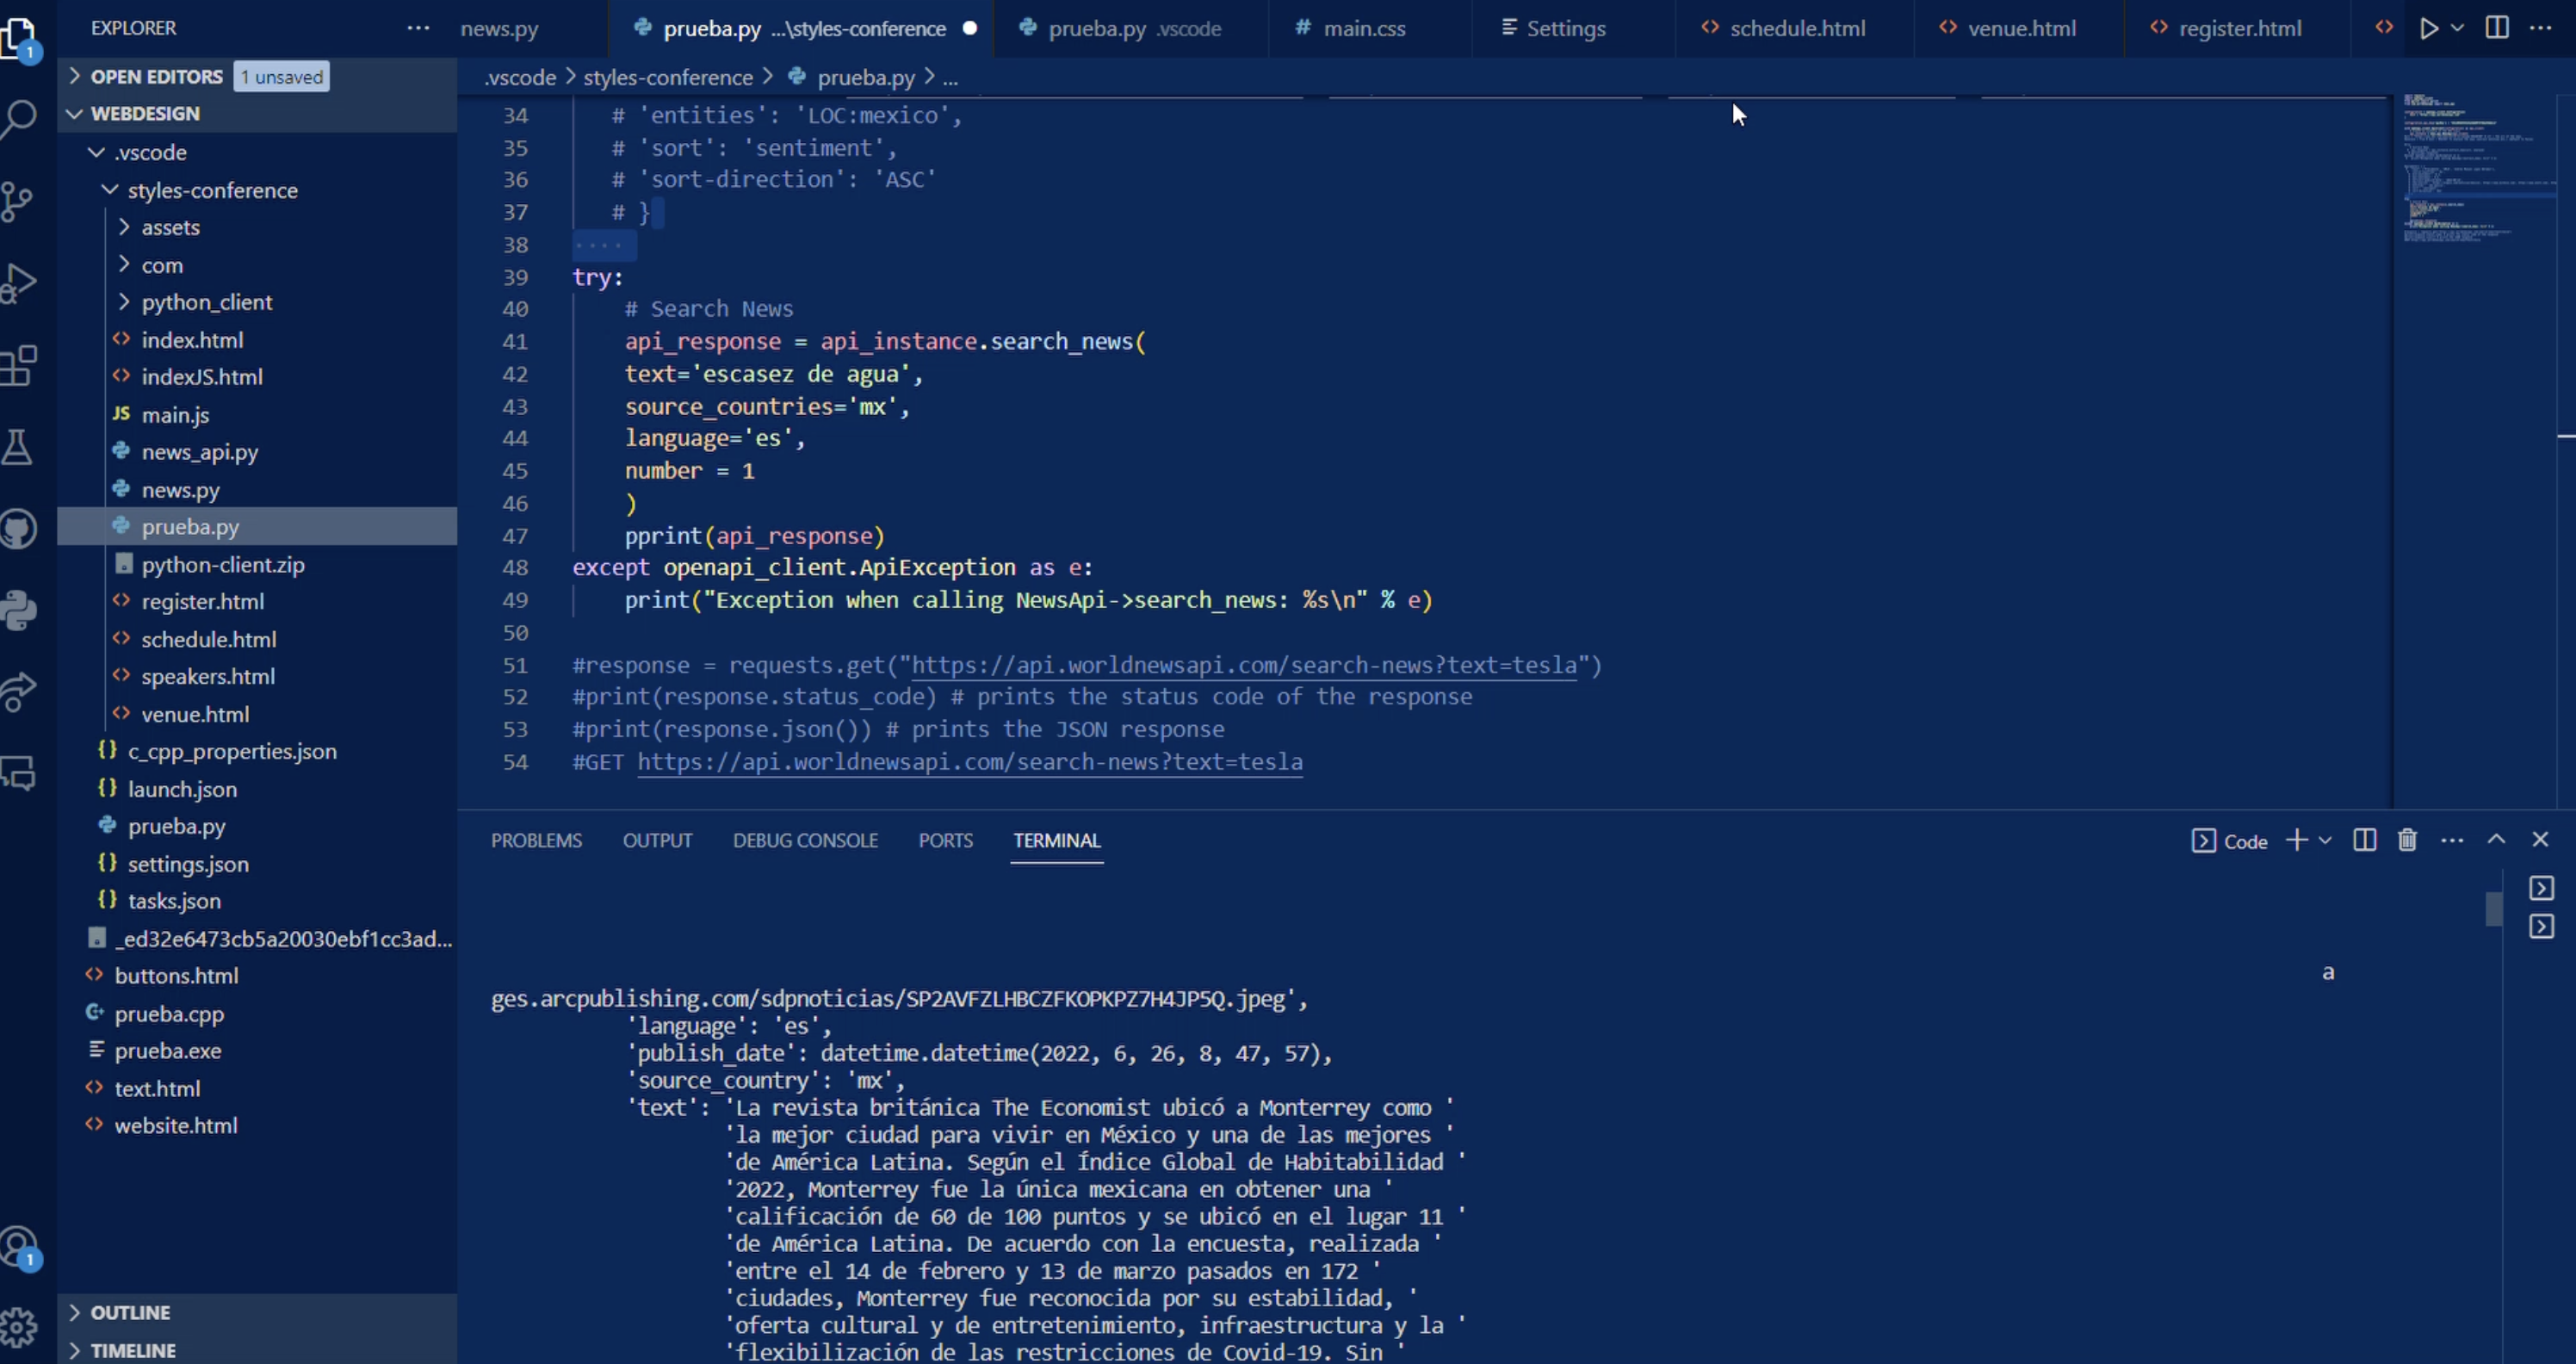Viewport: 2576px width, 1364px height.
Task: Open GitHub view in activity bar
Action: coord(19,529)
